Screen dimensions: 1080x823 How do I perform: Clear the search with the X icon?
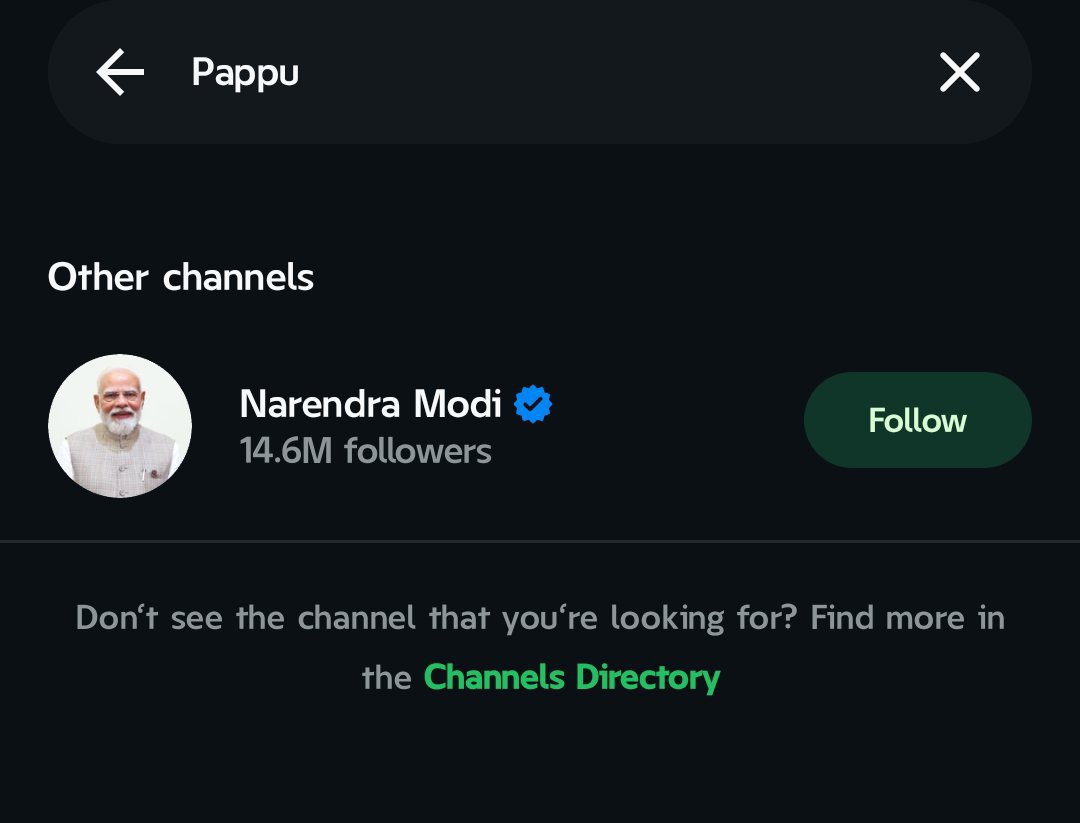959,72
